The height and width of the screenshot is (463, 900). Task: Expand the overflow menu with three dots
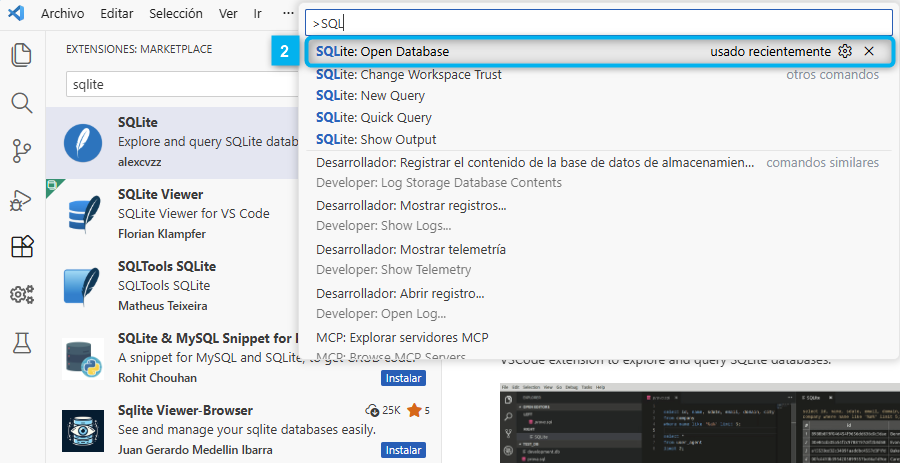(x=288, y=14)
